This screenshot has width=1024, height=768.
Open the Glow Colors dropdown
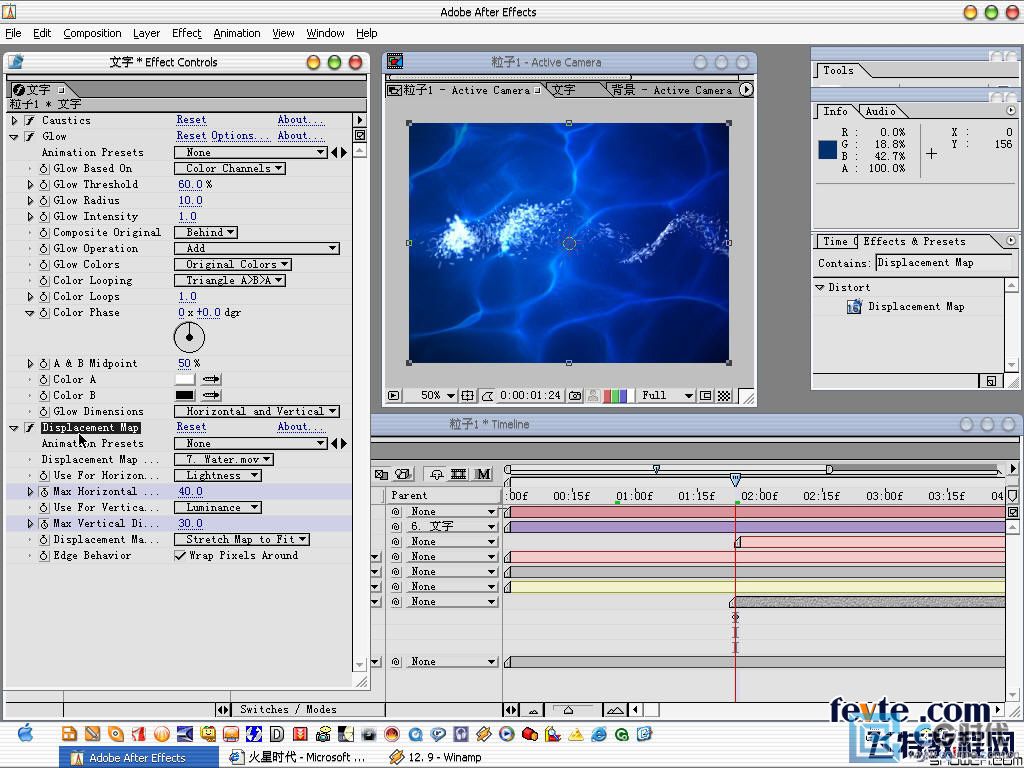pos(232,264)
